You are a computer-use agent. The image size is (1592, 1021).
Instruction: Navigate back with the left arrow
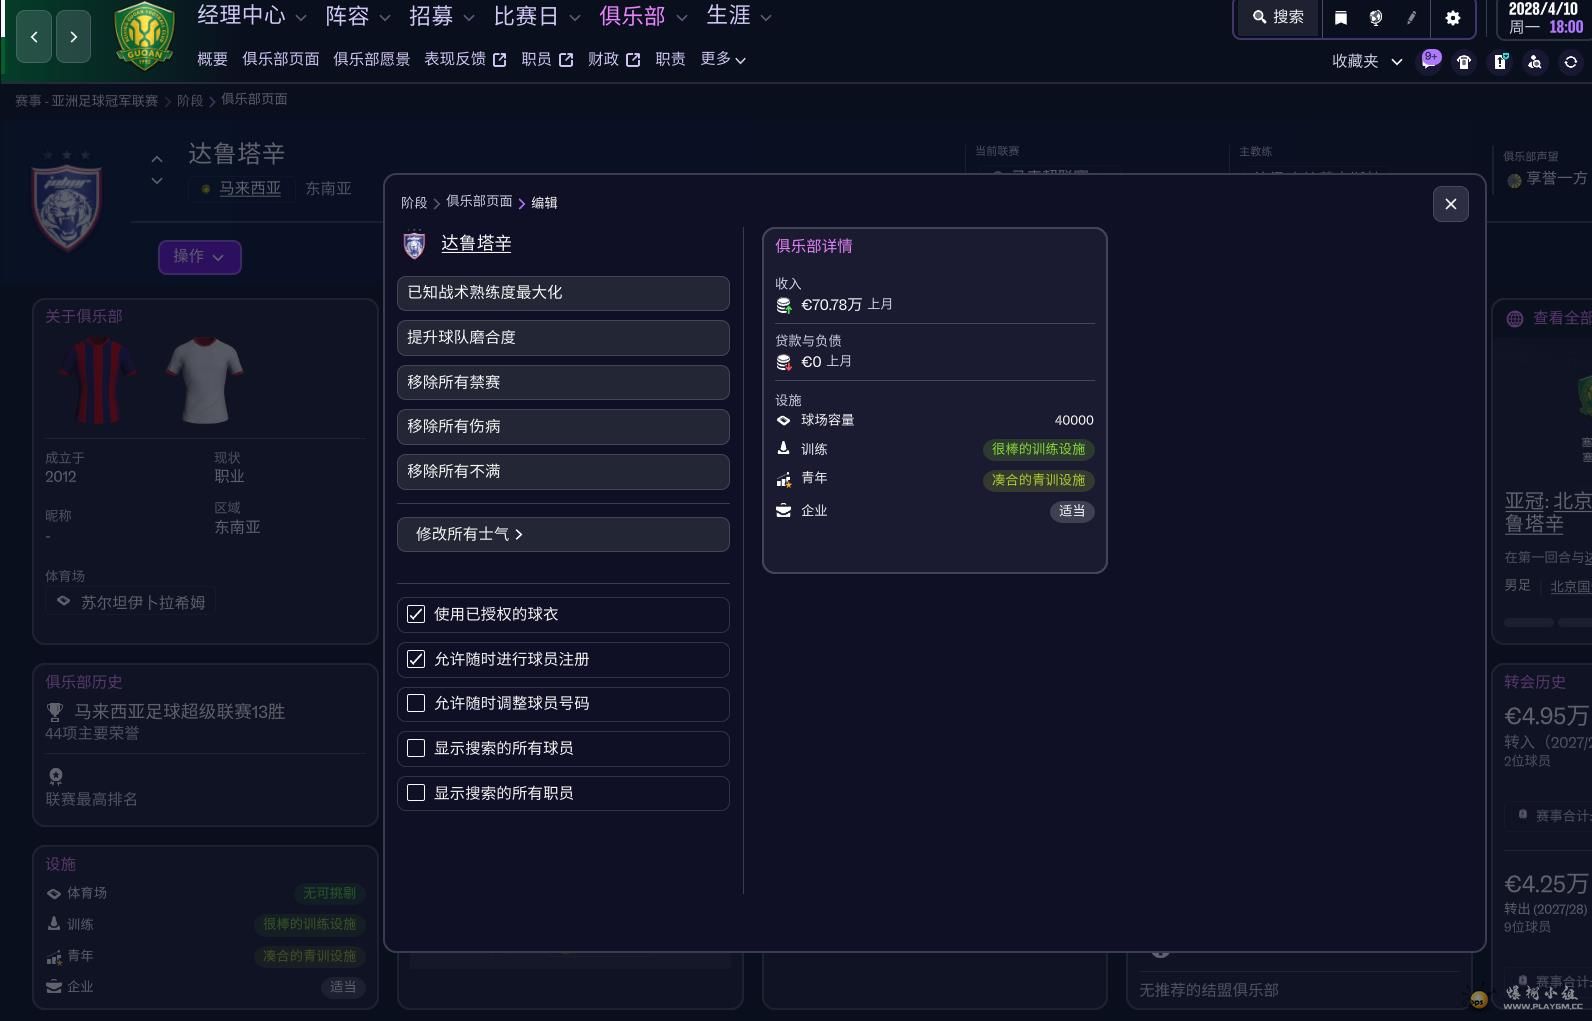click(34, 37)
